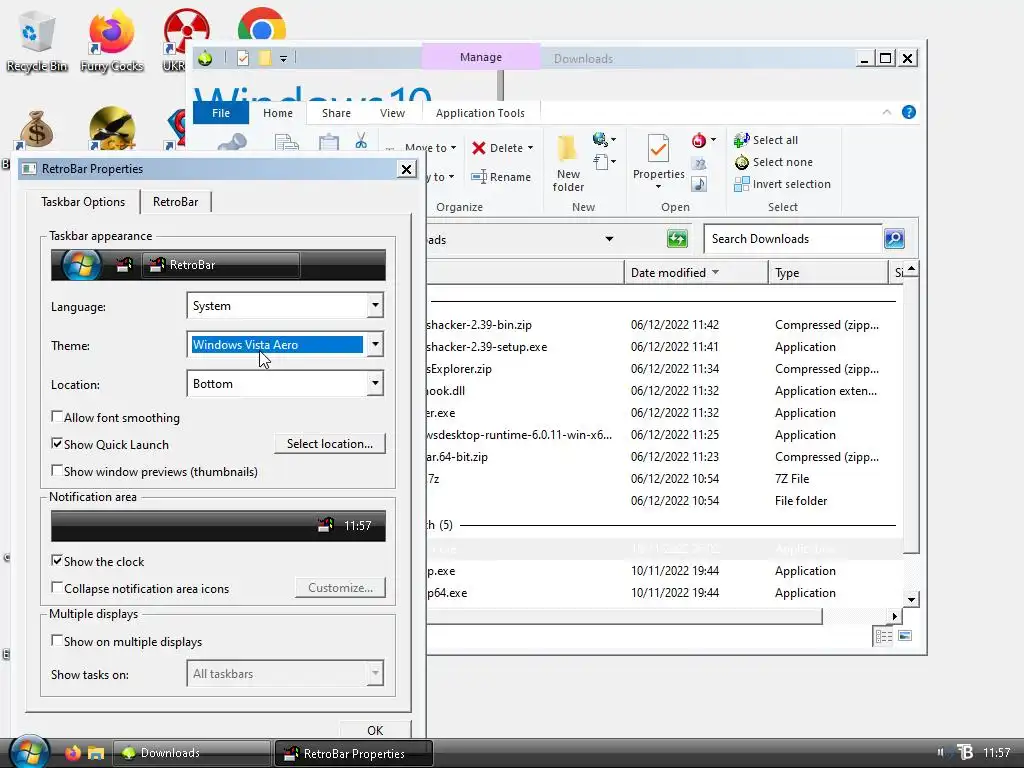The height and width of the screenshot is (768, 1024).
Task: Click the TB tray icon
Action: point(965,752)
